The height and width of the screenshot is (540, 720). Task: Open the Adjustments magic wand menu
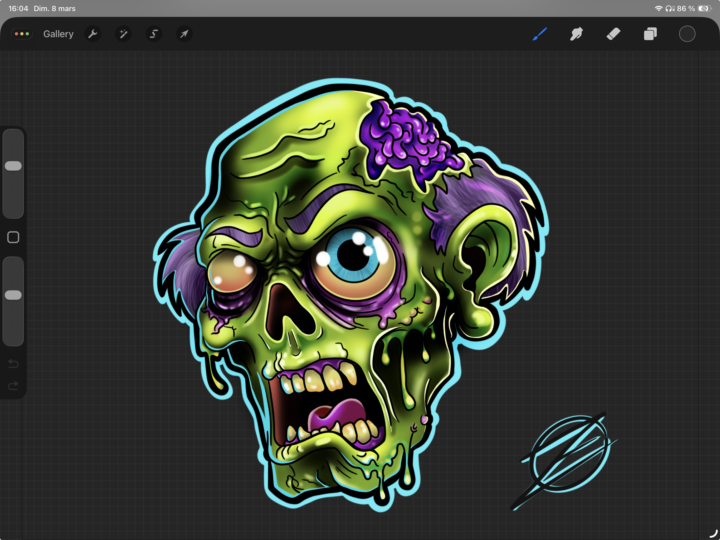[123, 34]
